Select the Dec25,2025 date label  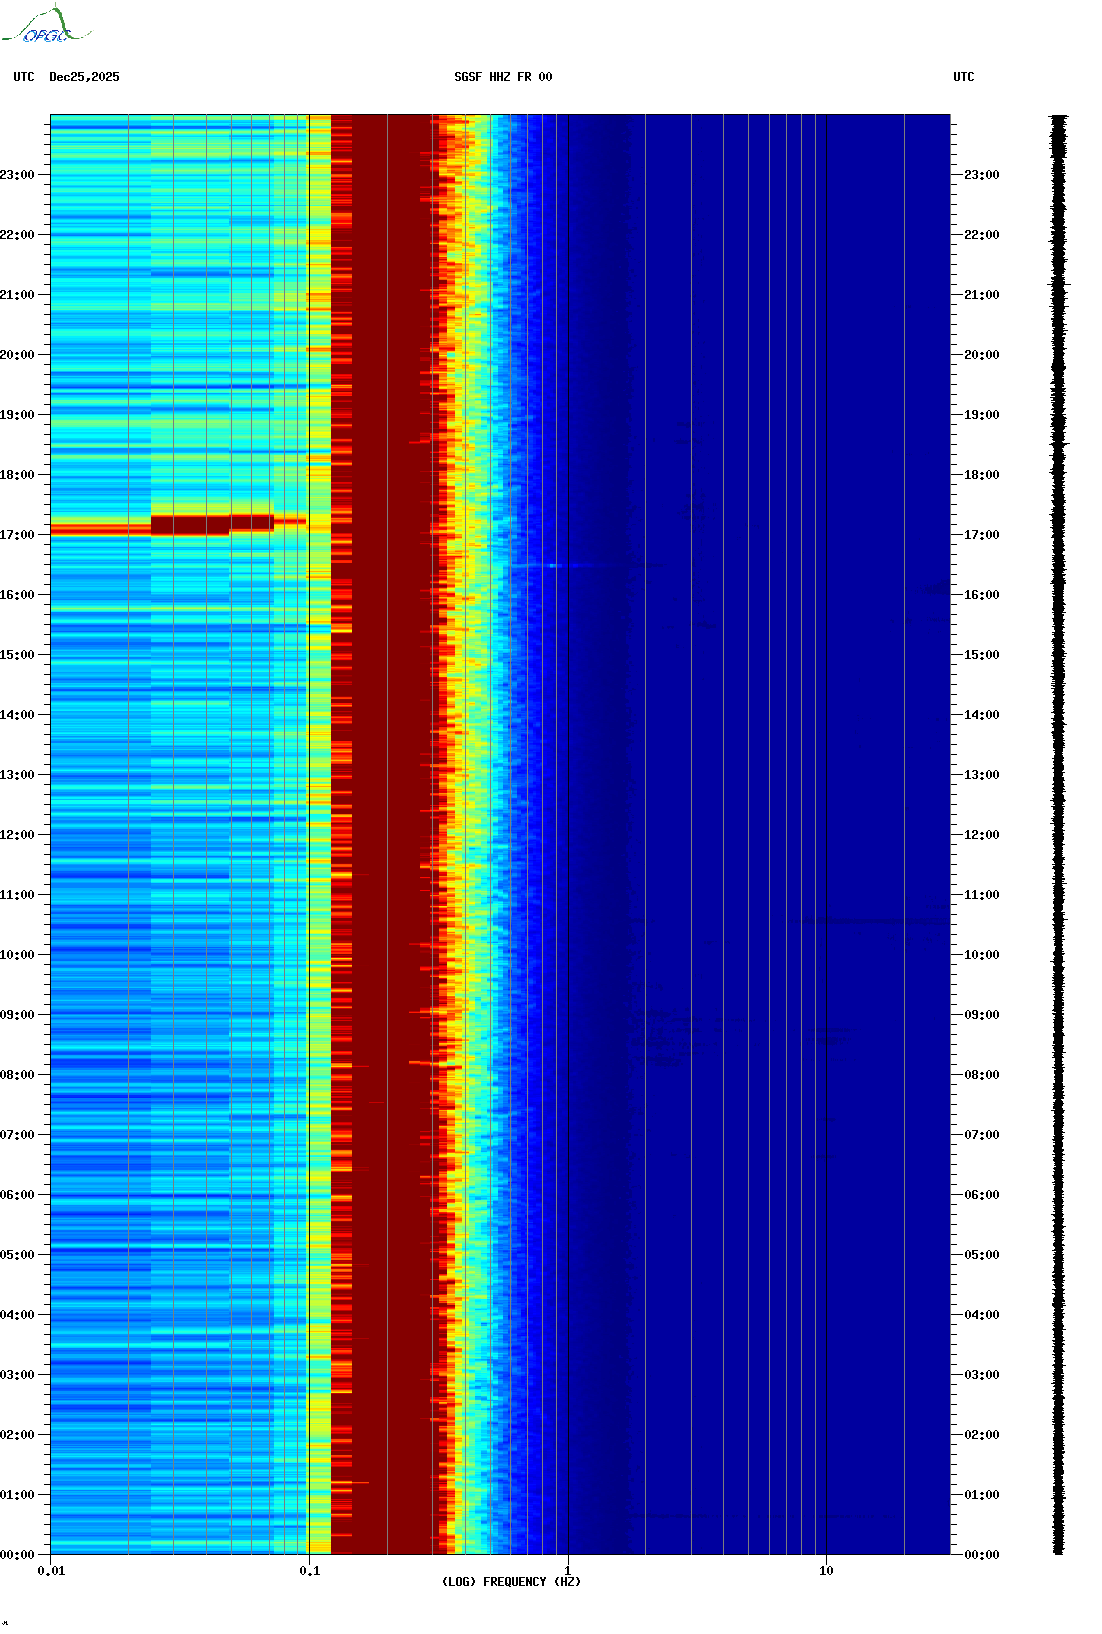pos(84,77)
